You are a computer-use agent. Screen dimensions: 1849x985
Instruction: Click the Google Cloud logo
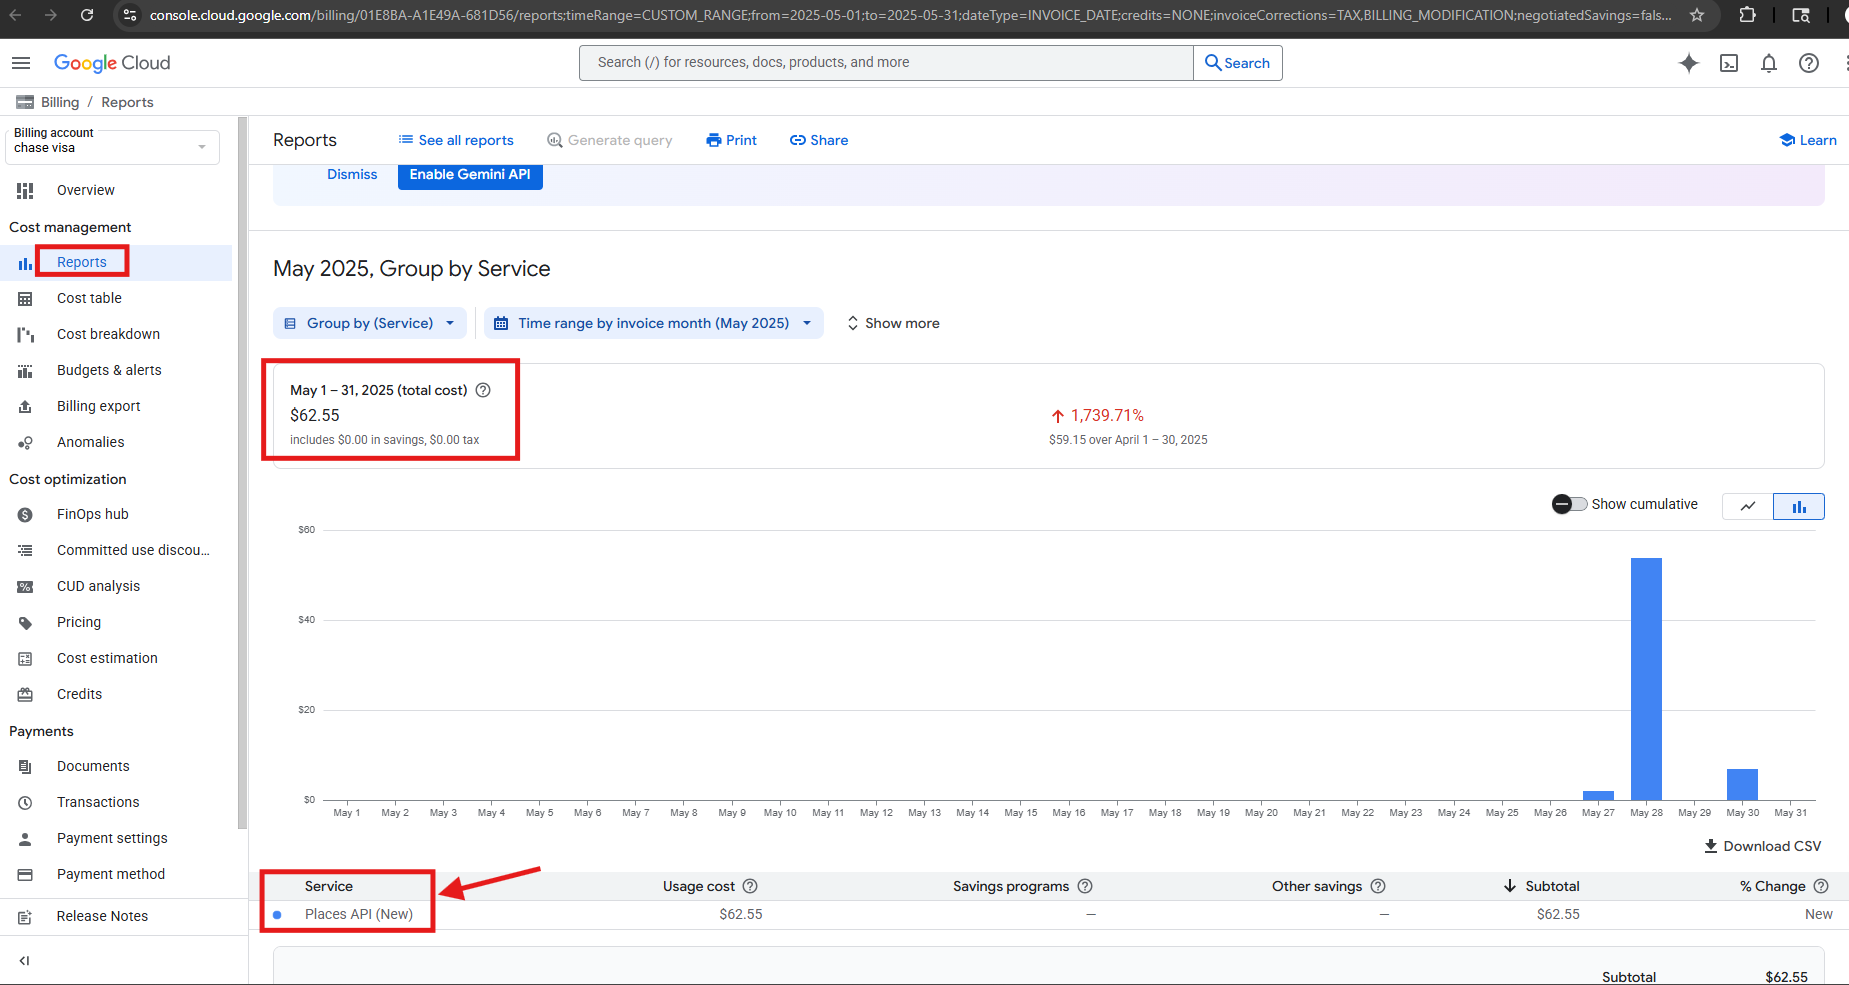pos(112,63)
